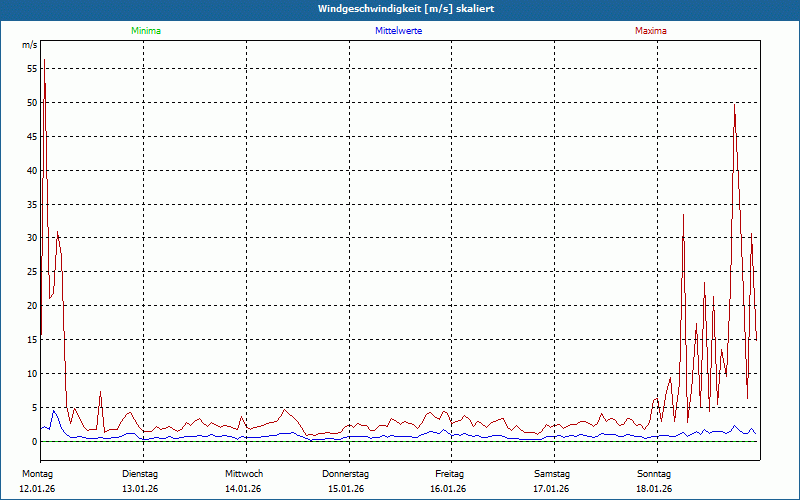Select the Montag day label
800x500 pixels.
[37, 473]
